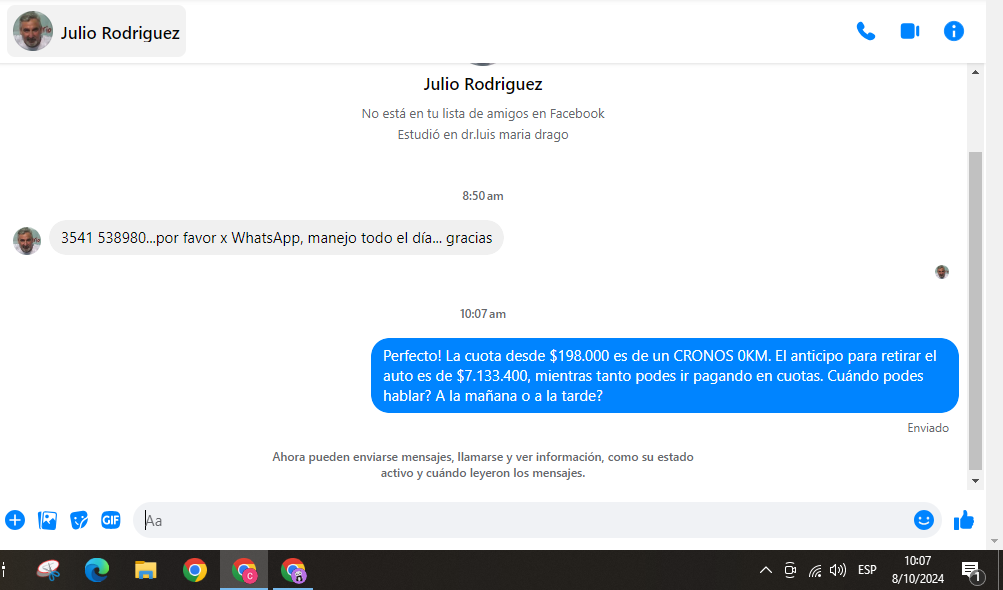
Task: Open the notification action center icon
Action: tap(972, 570)
